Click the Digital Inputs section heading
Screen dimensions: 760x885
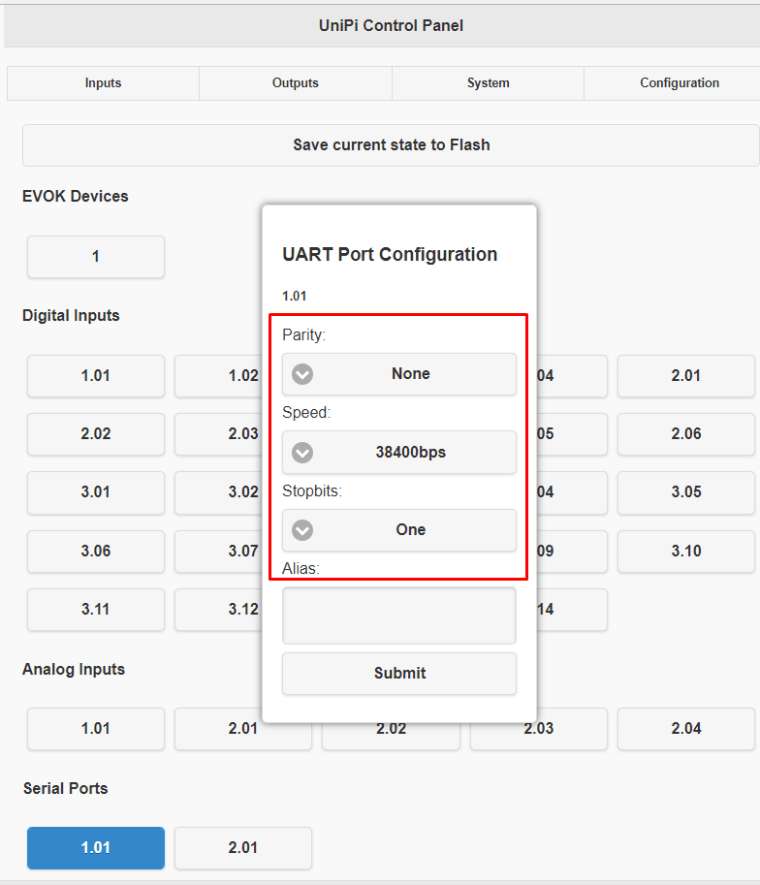click(71, 316)
